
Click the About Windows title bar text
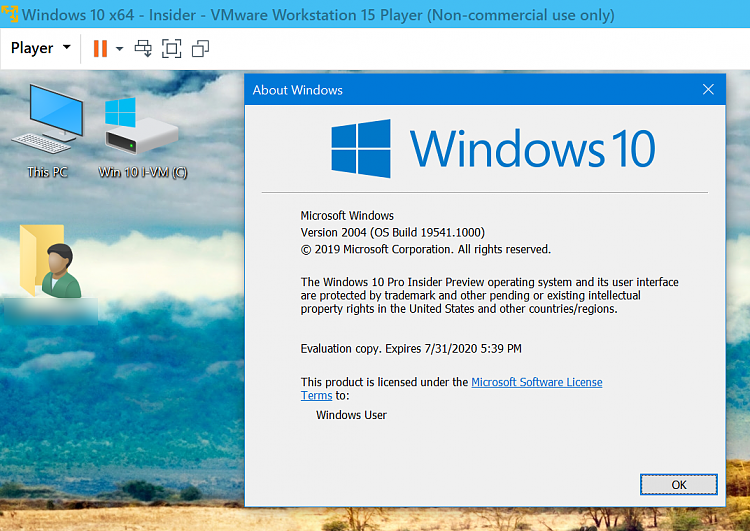(298, 90)
